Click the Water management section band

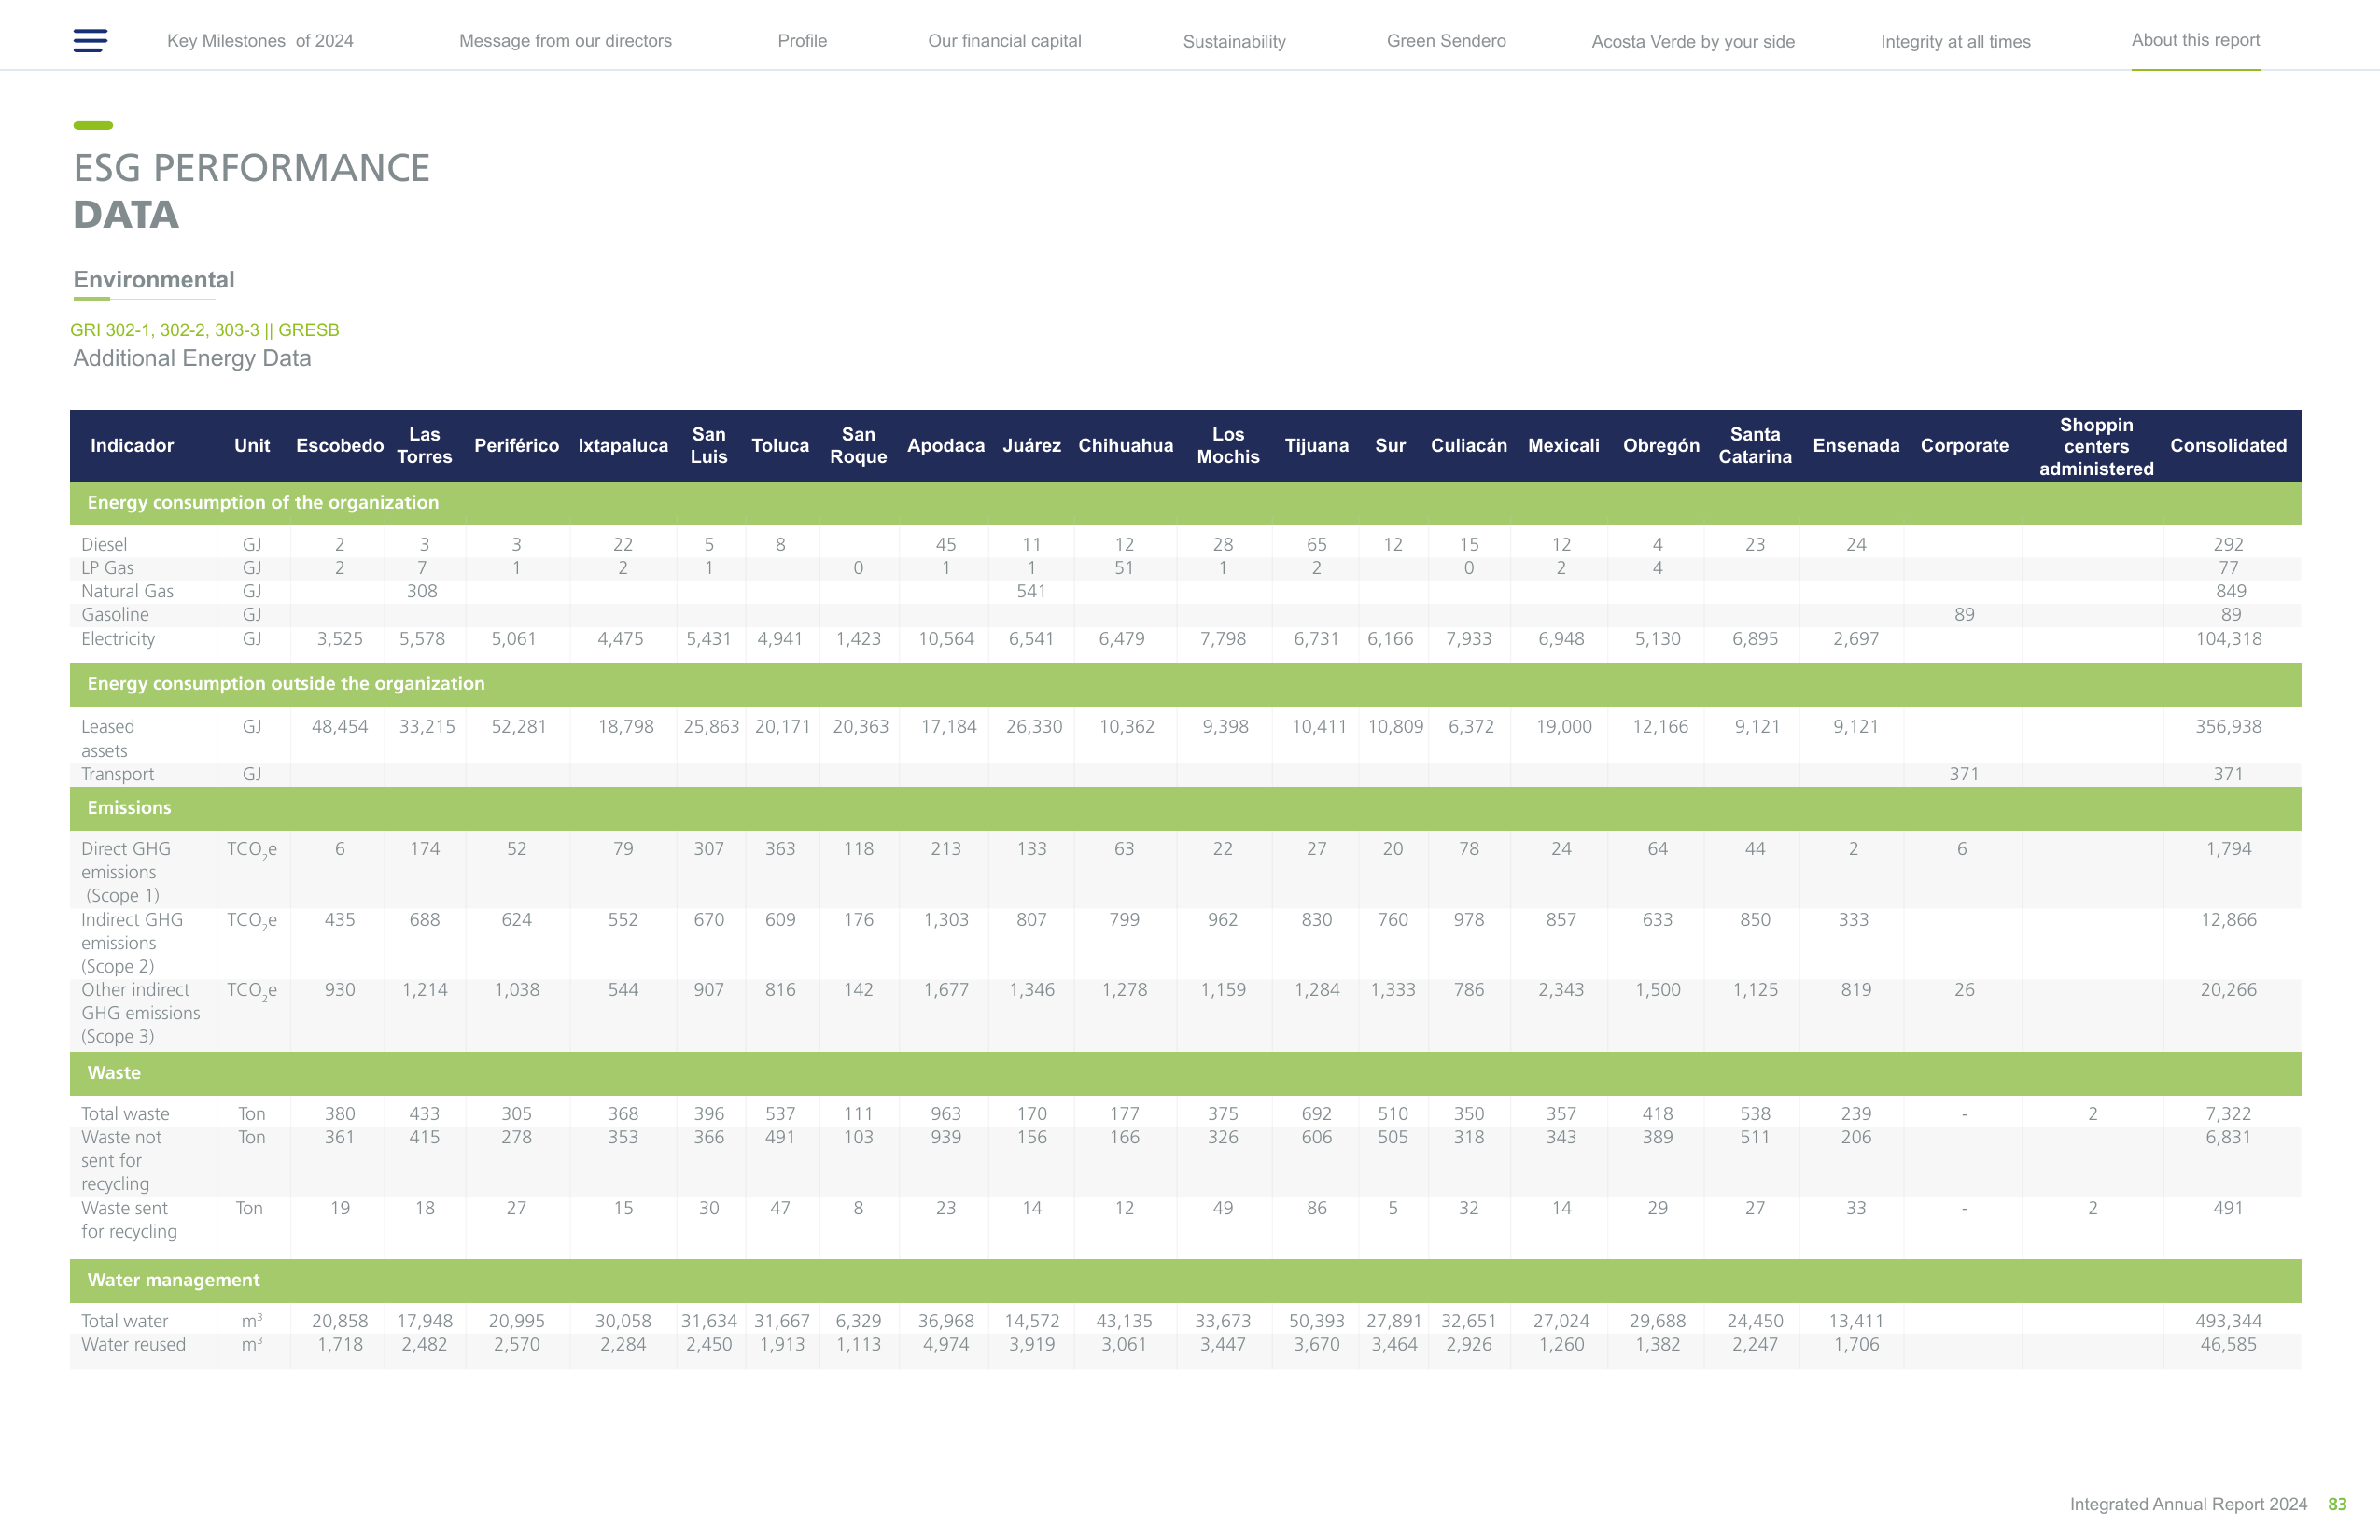pos(1185,1280)
